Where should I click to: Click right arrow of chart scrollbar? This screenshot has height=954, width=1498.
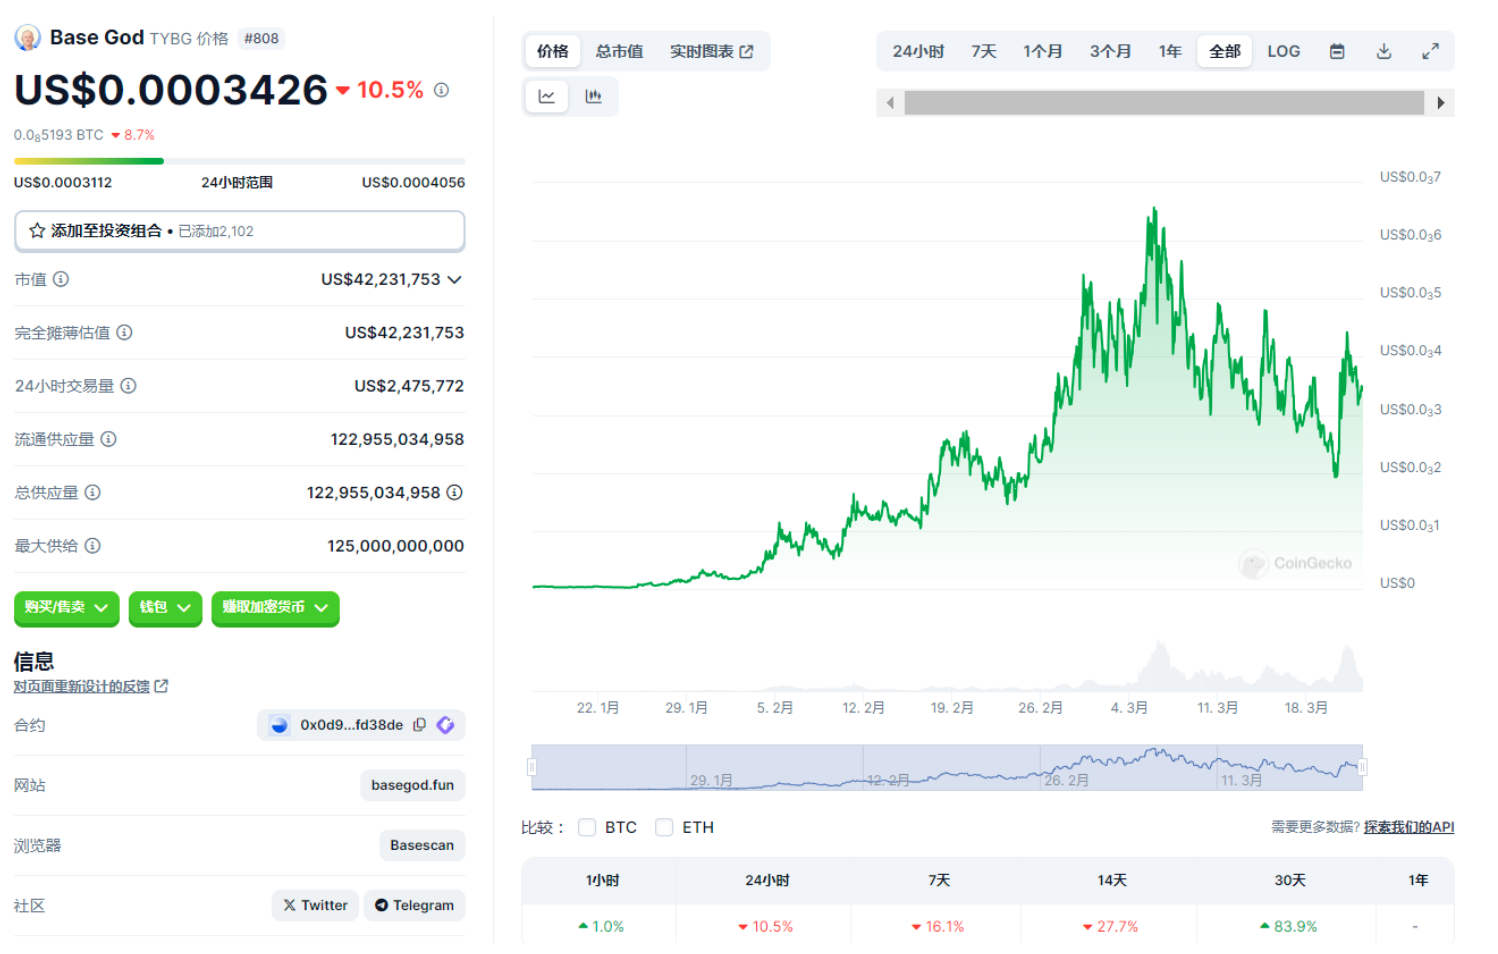click(1440, 102)
